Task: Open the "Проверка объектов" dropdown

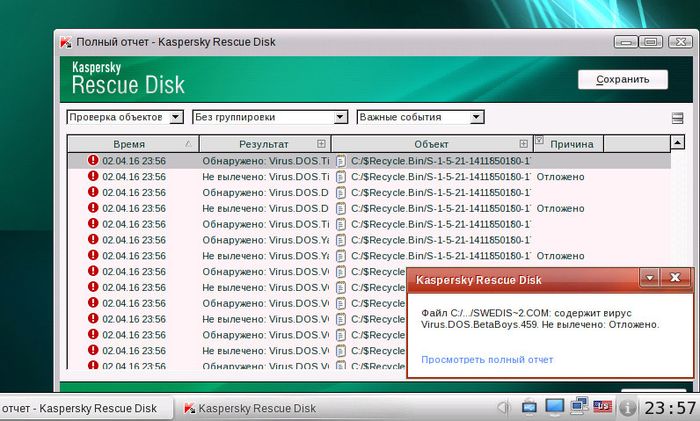Action: [125, 117]
